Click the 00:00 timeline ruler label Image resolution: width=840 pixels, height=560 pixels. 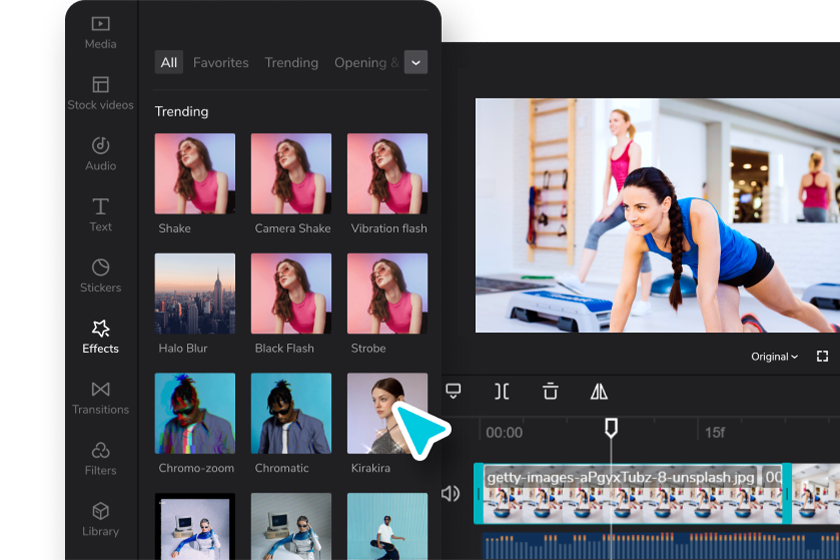tap(504, 432)
